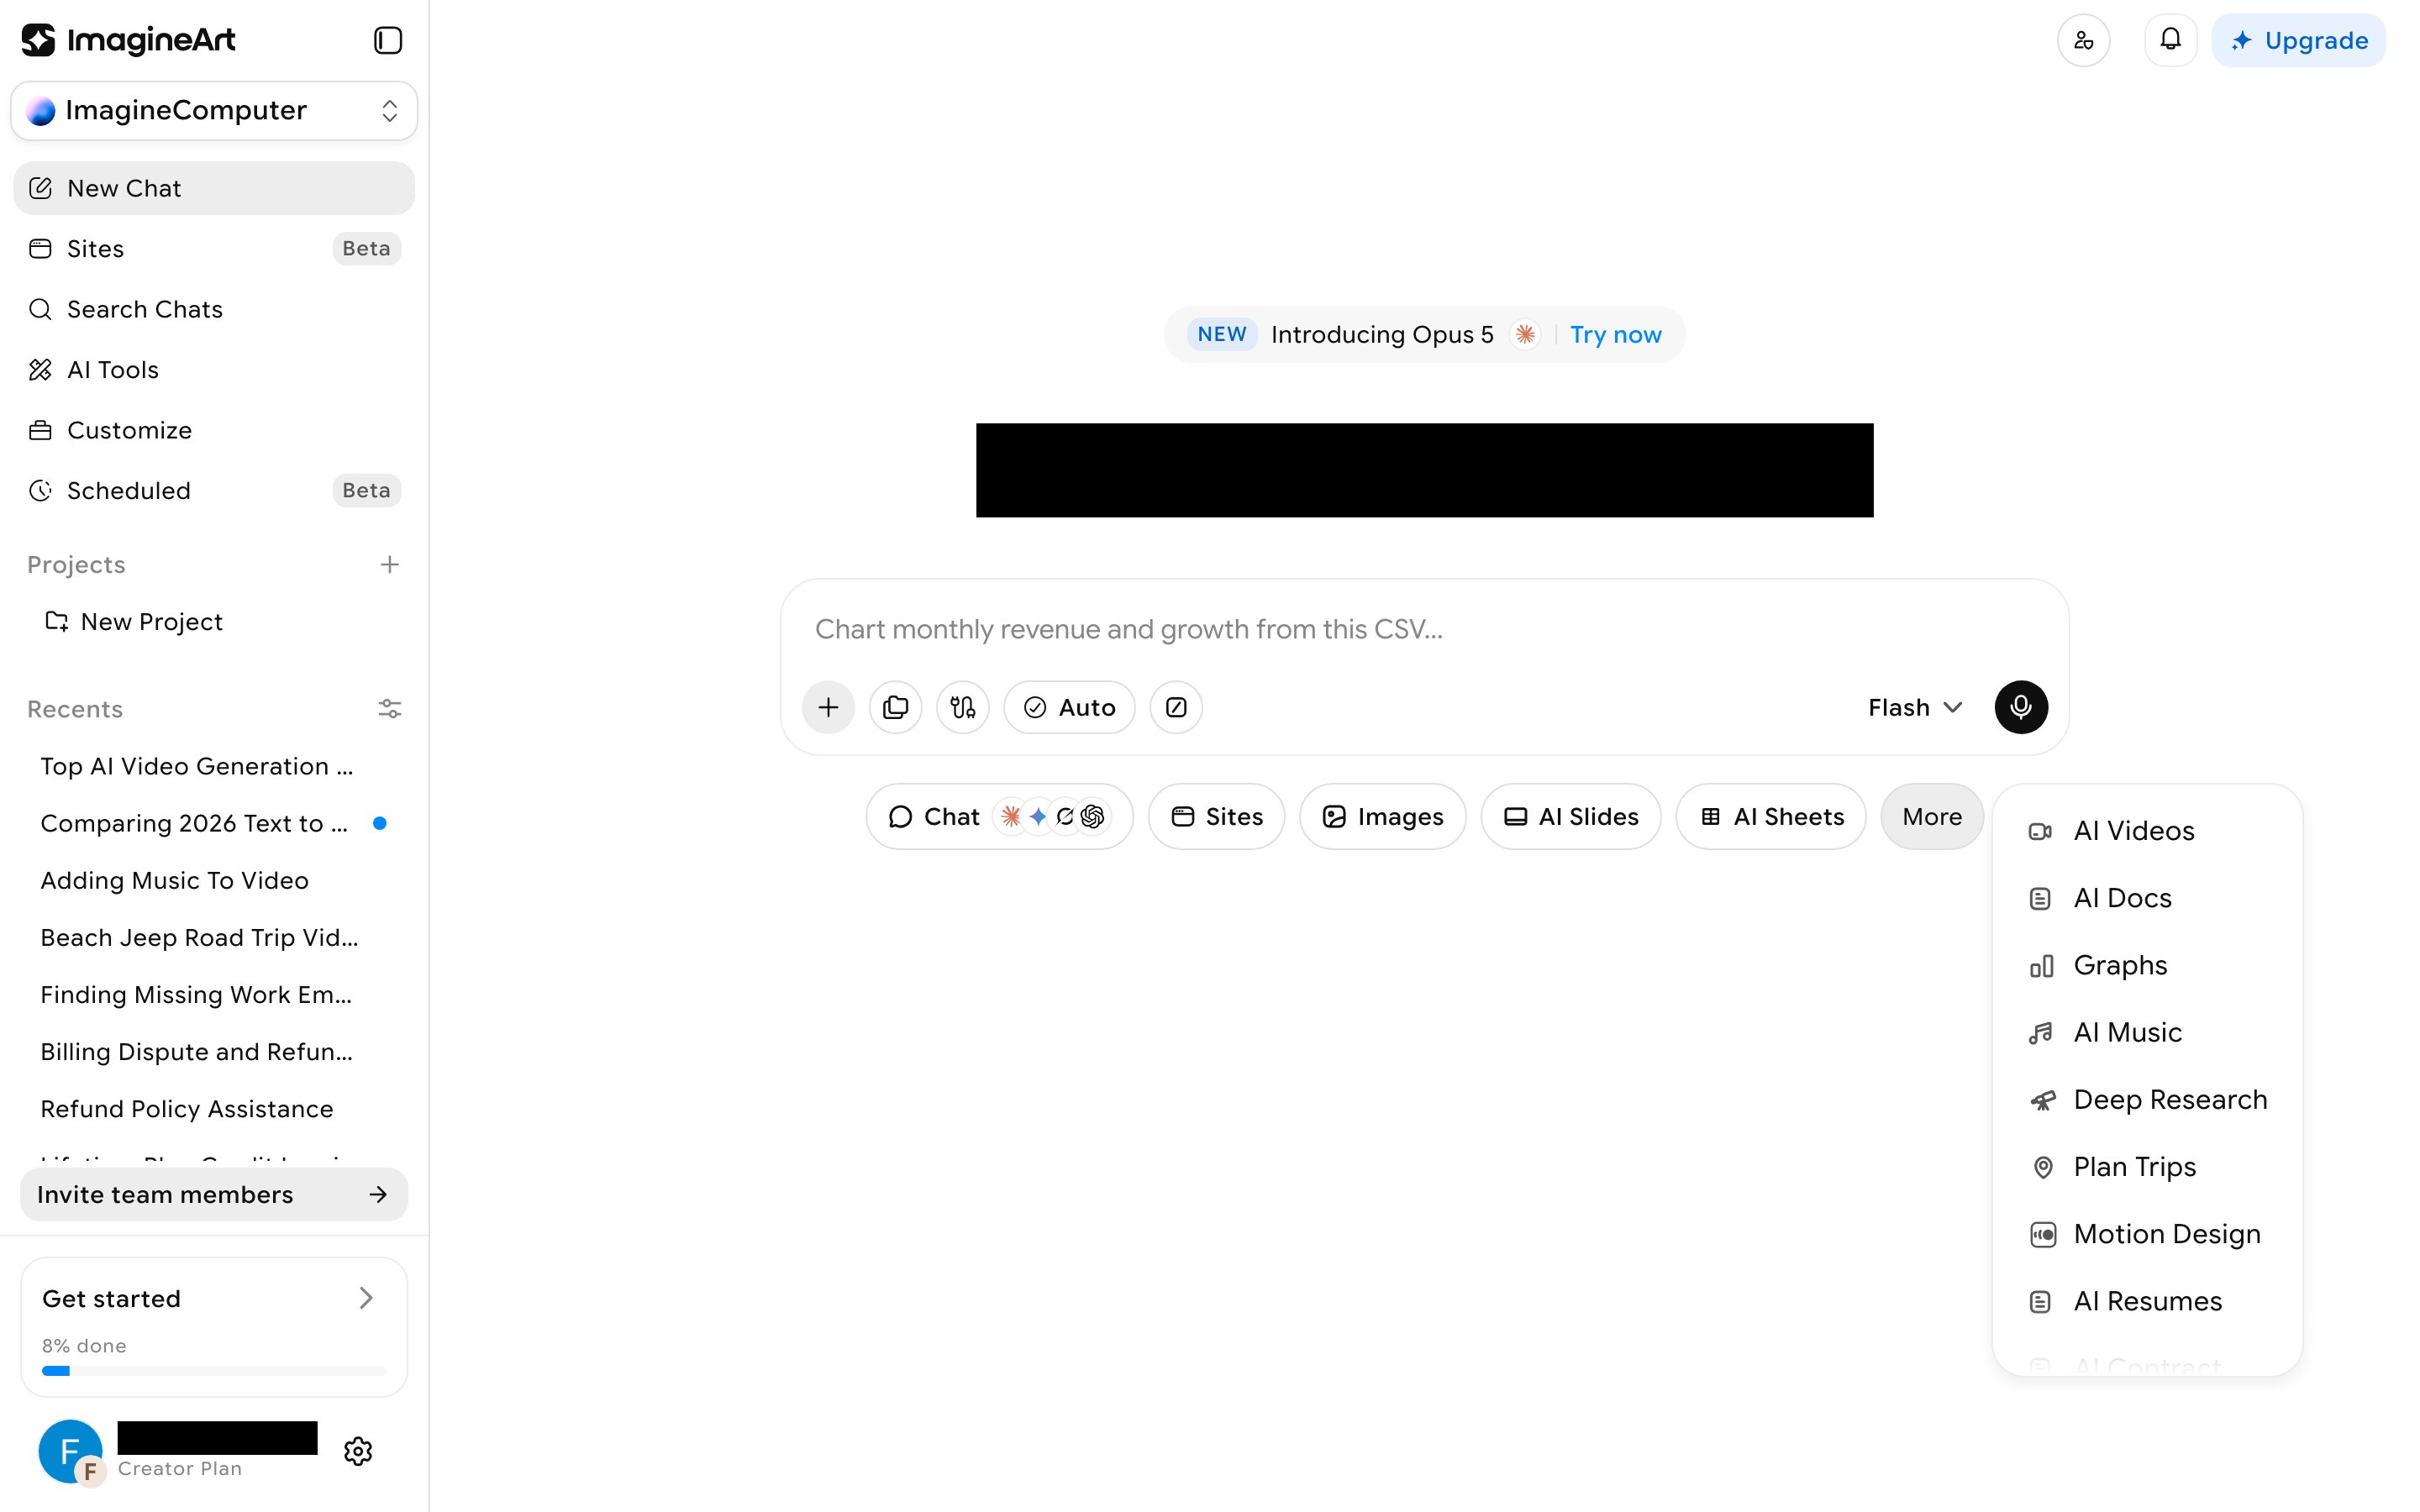Viewport: 2420px width, 1512px height.
Task: Open Scheduled tasks
Action: click(214, 491)
